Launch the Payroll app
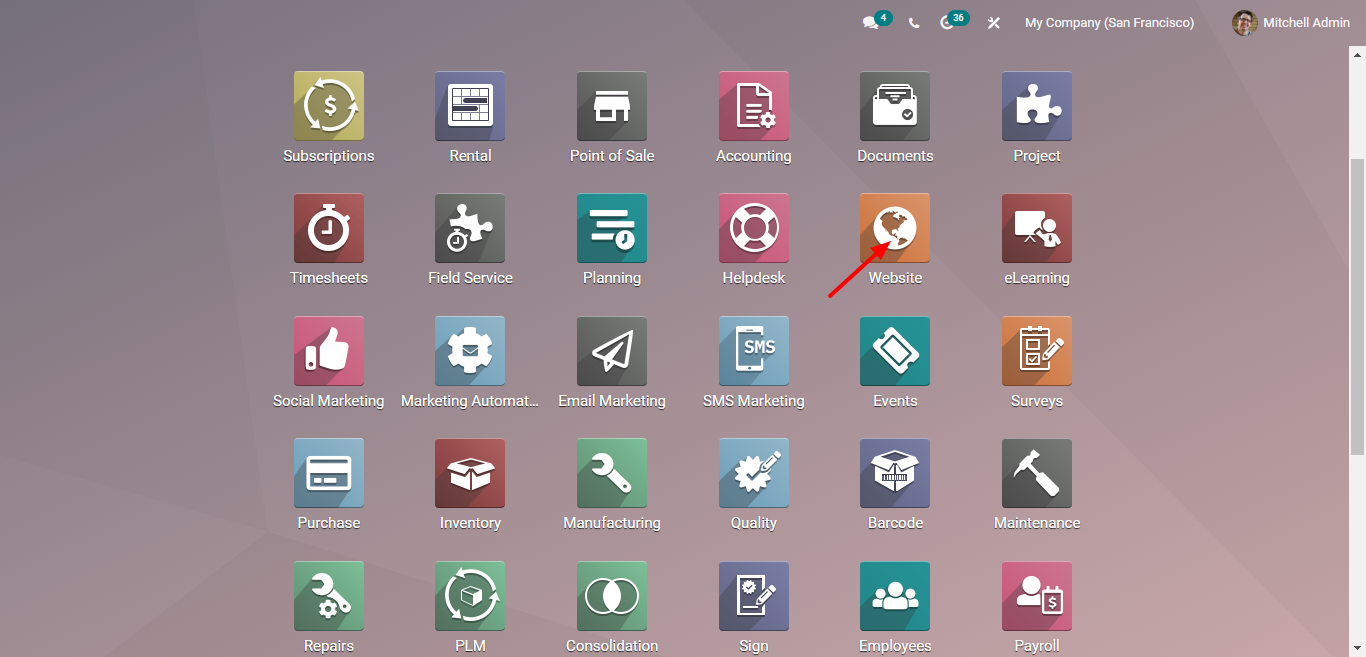This screenshot has height=657, width=1366. click(x=1036, y=595)
